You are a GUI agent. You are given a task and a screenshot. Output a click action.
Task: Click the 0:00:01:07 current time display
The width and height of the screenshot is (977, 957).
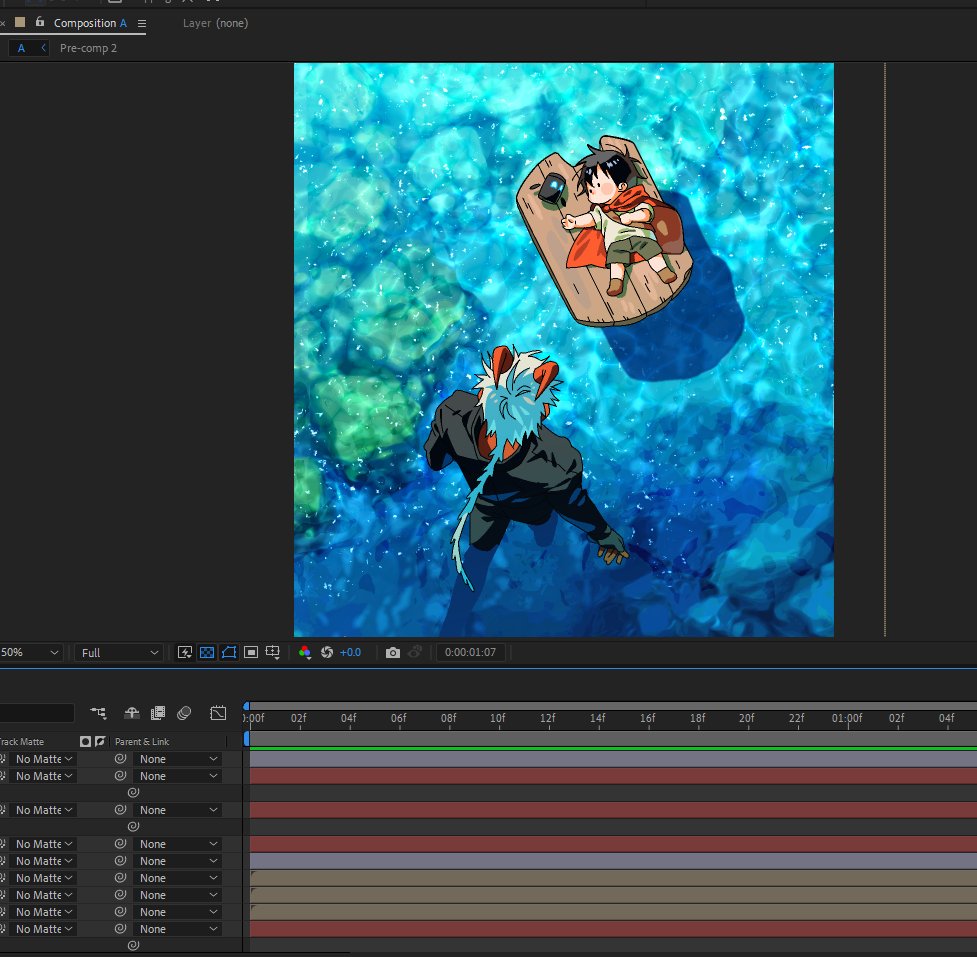coord(470,652)
